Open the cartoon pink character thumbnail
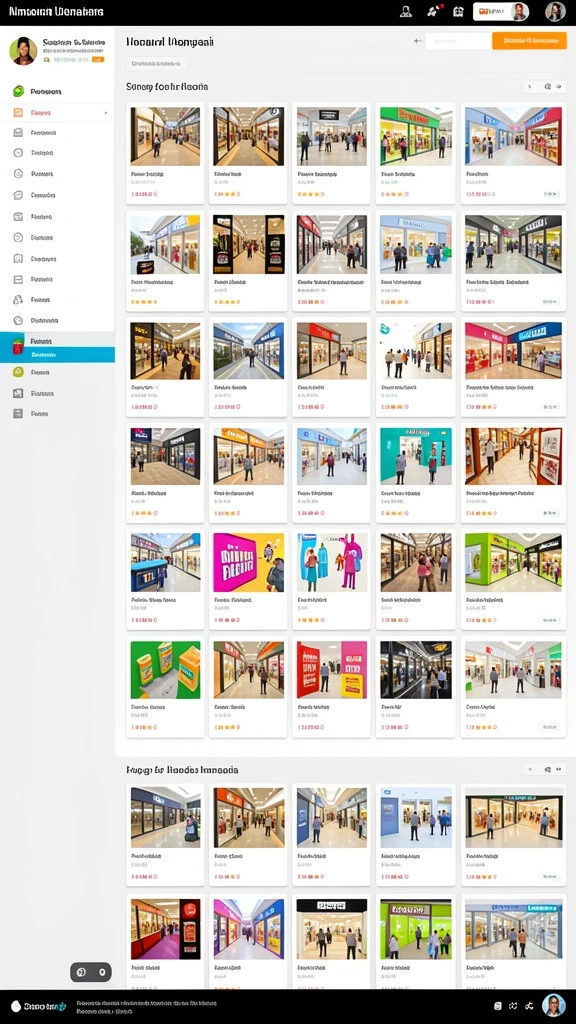This screenshot has height=1024, width=576. [332, 562]
